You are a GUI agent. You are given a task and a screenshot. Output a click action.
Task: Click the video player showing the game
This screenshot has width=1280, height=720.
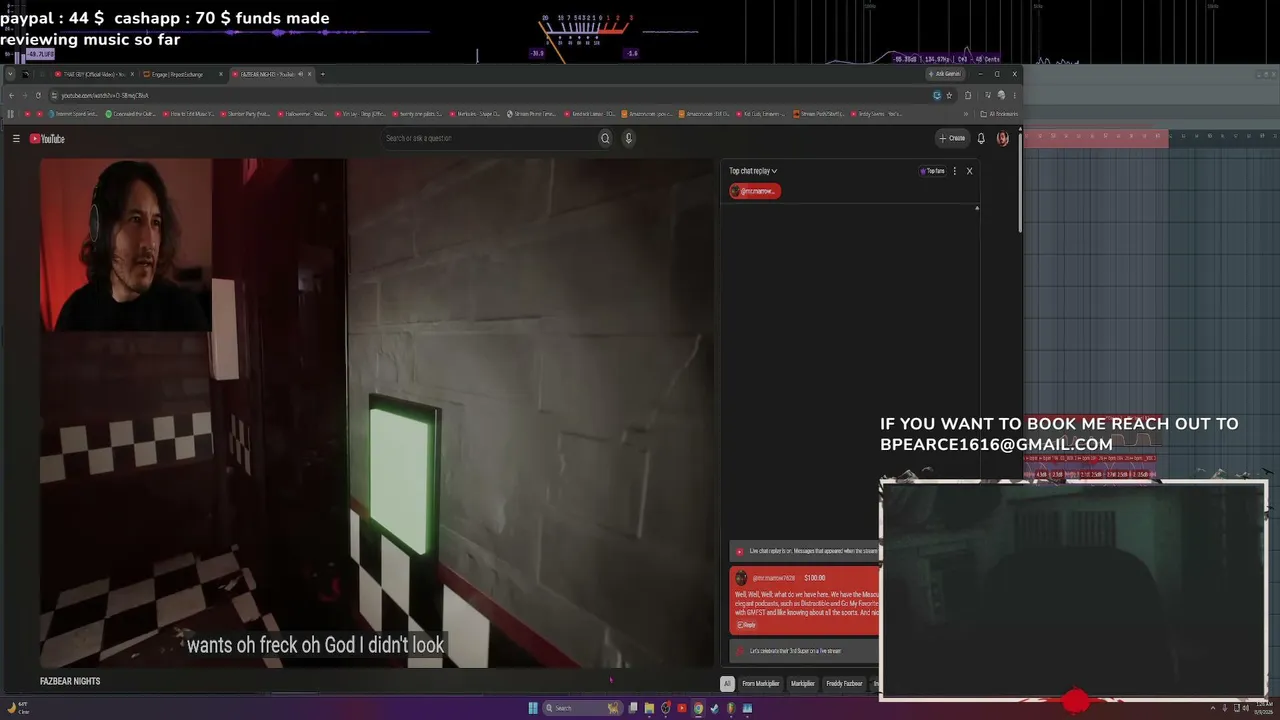click(377, 412)
